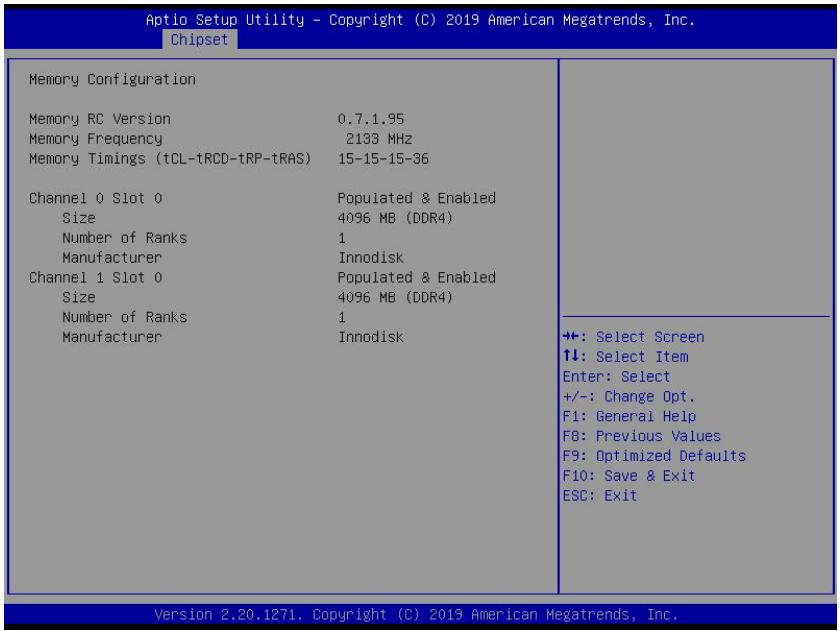Select the Chipset tab
Viewport: 840px width, 631px height.
click(199, 40)
